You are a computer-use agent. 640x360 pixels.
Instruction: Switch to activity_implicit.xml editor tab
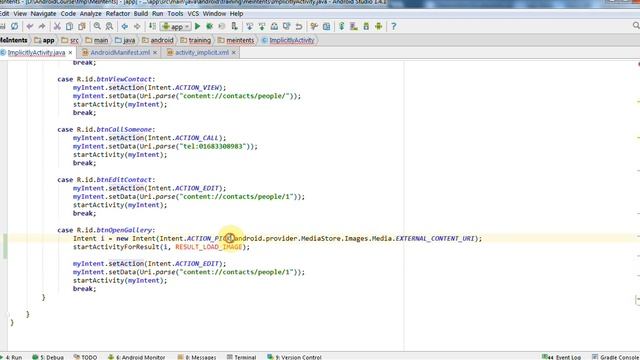(202, 53)
